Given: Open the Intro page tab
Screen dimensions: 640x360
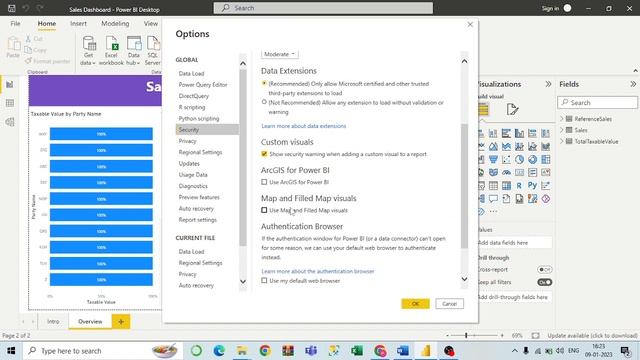Looking at the screenshot, I should coord(53,322).
